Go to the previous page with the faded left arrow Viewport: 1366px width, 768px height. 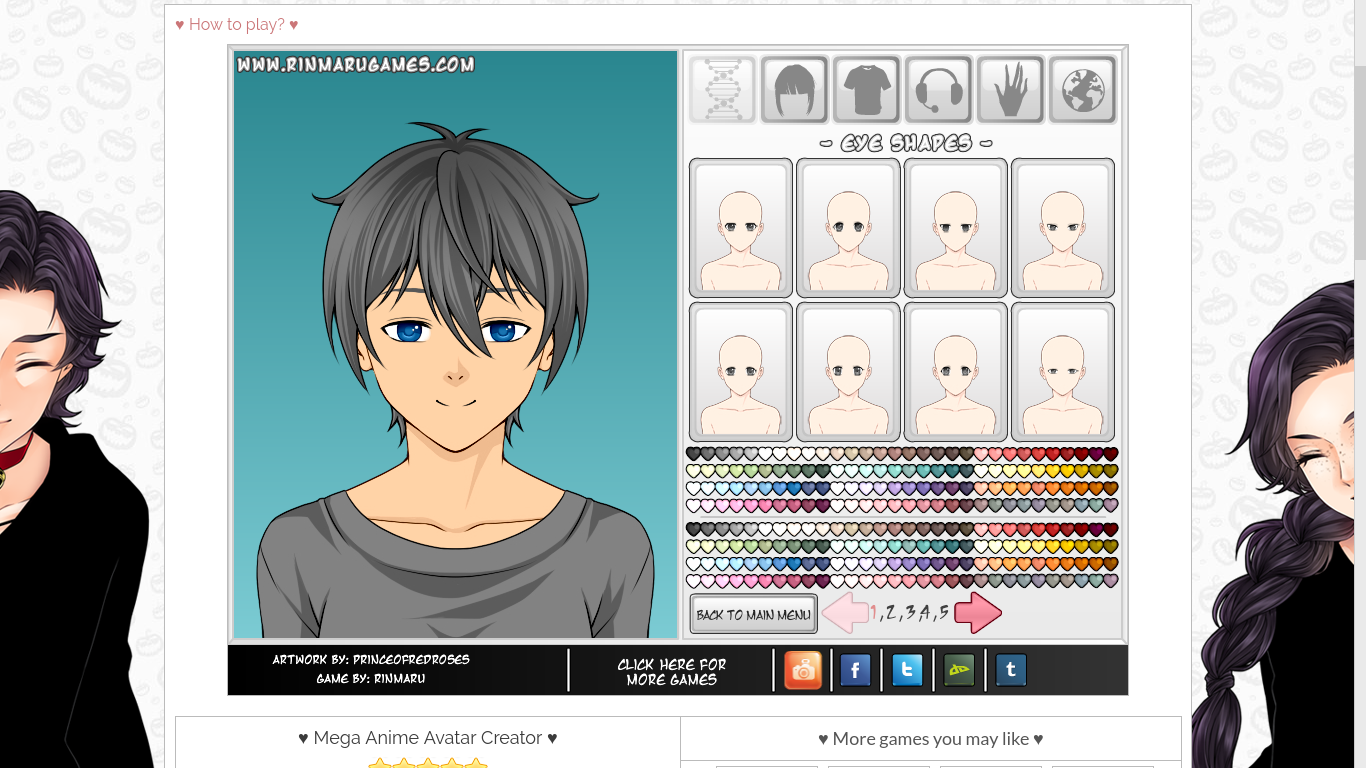(845, 613)
